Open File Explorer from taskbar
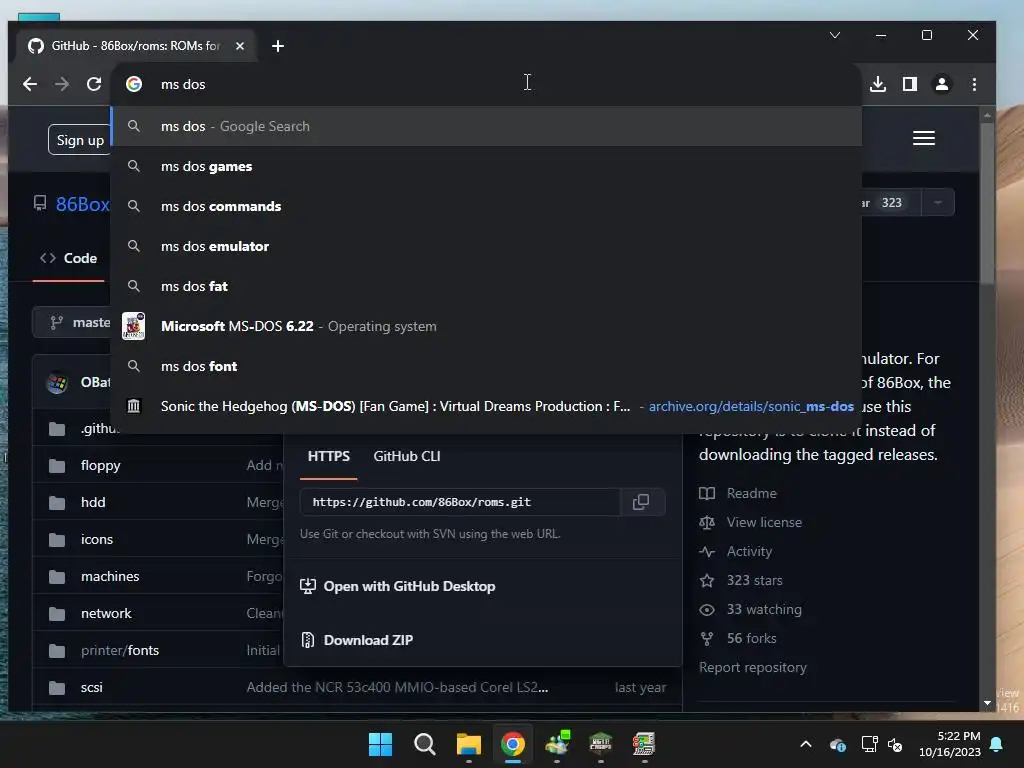This screenshot has width=1024, height=768. click(468, 744)
